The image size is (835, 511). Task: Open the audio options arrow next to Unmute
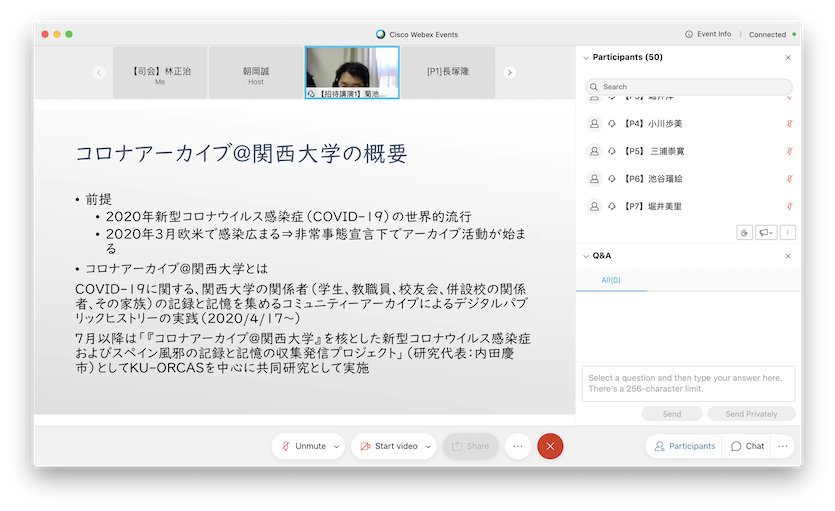point(336,446)
